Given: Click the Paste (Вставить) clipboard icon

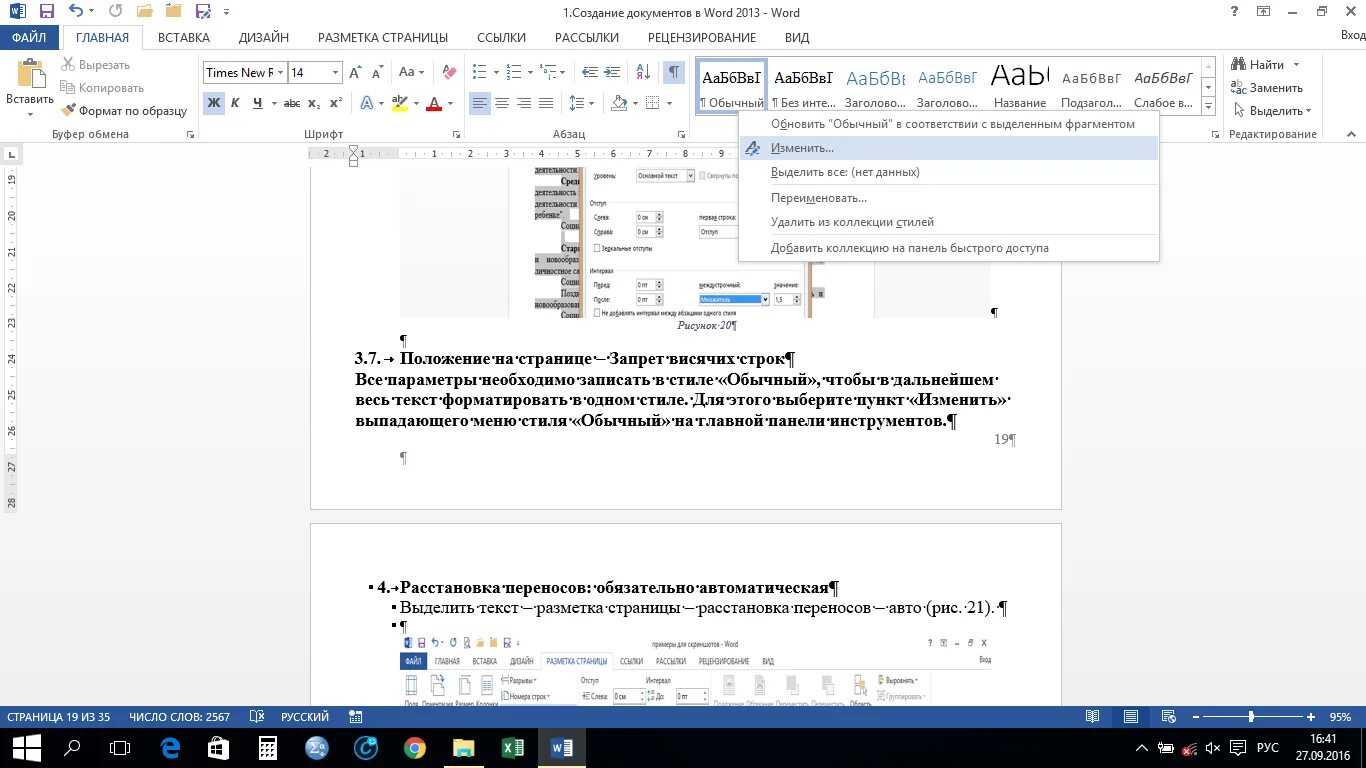Looking at the screenshot, I should pos(30,75).
